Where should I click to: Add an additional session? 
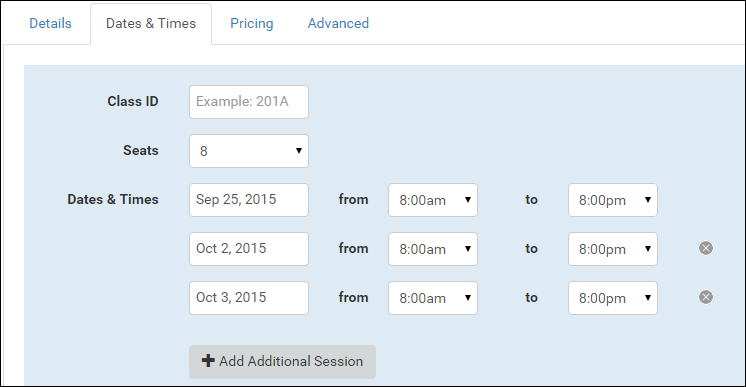(282, 362)
